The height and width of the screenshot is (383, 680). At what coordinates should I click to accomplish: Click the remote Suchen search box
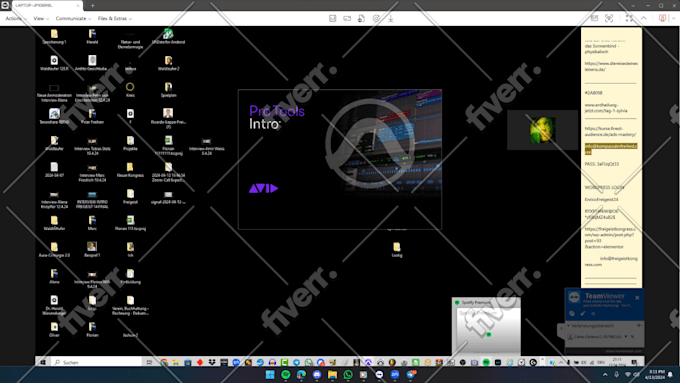coord(97,362)
